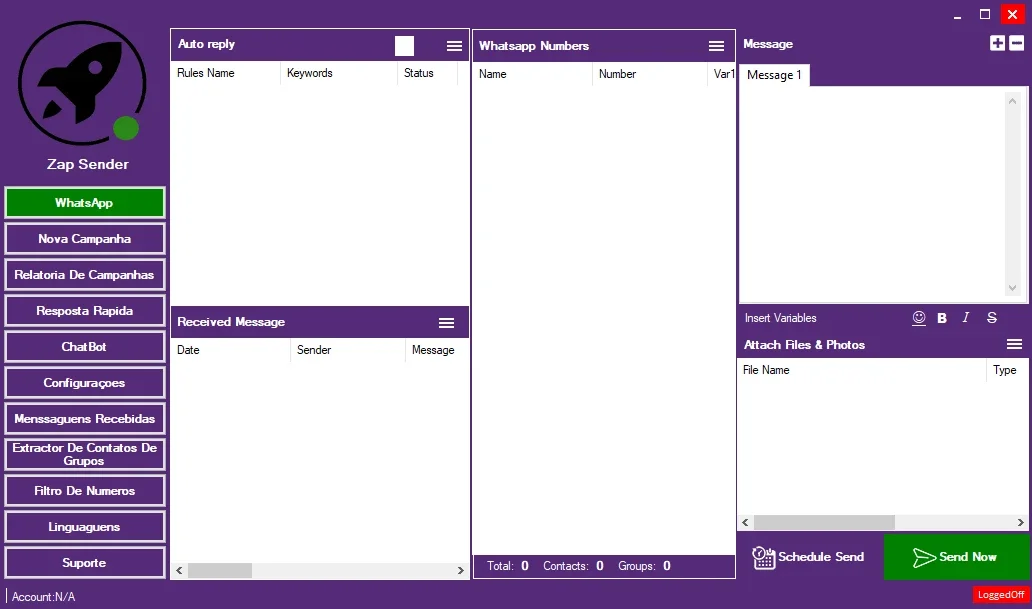
Task: Open the WhatsApp section
Action: pyautogui.click(x=84, y=203)
